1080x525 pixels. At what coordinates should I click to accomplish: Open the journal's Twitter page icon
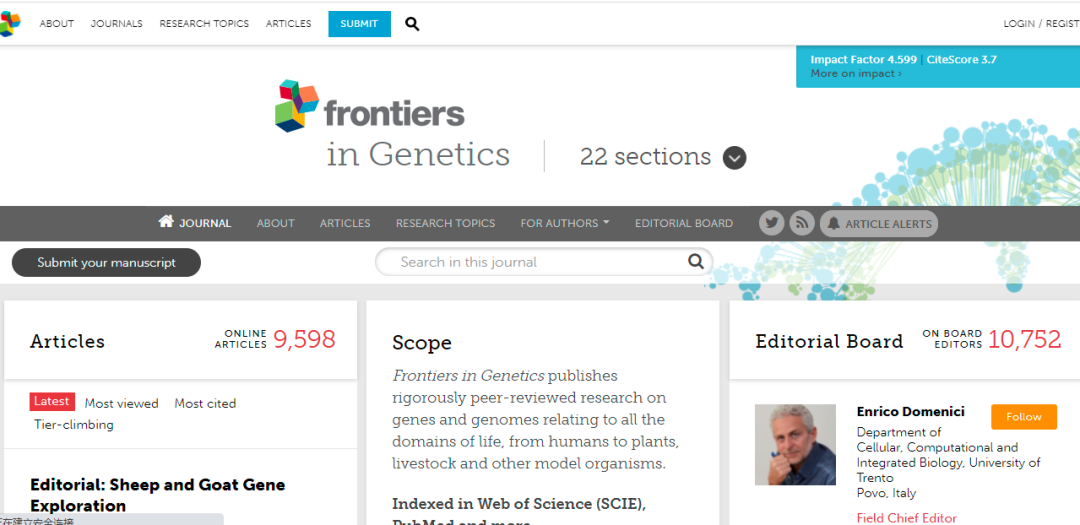(771, 223)
